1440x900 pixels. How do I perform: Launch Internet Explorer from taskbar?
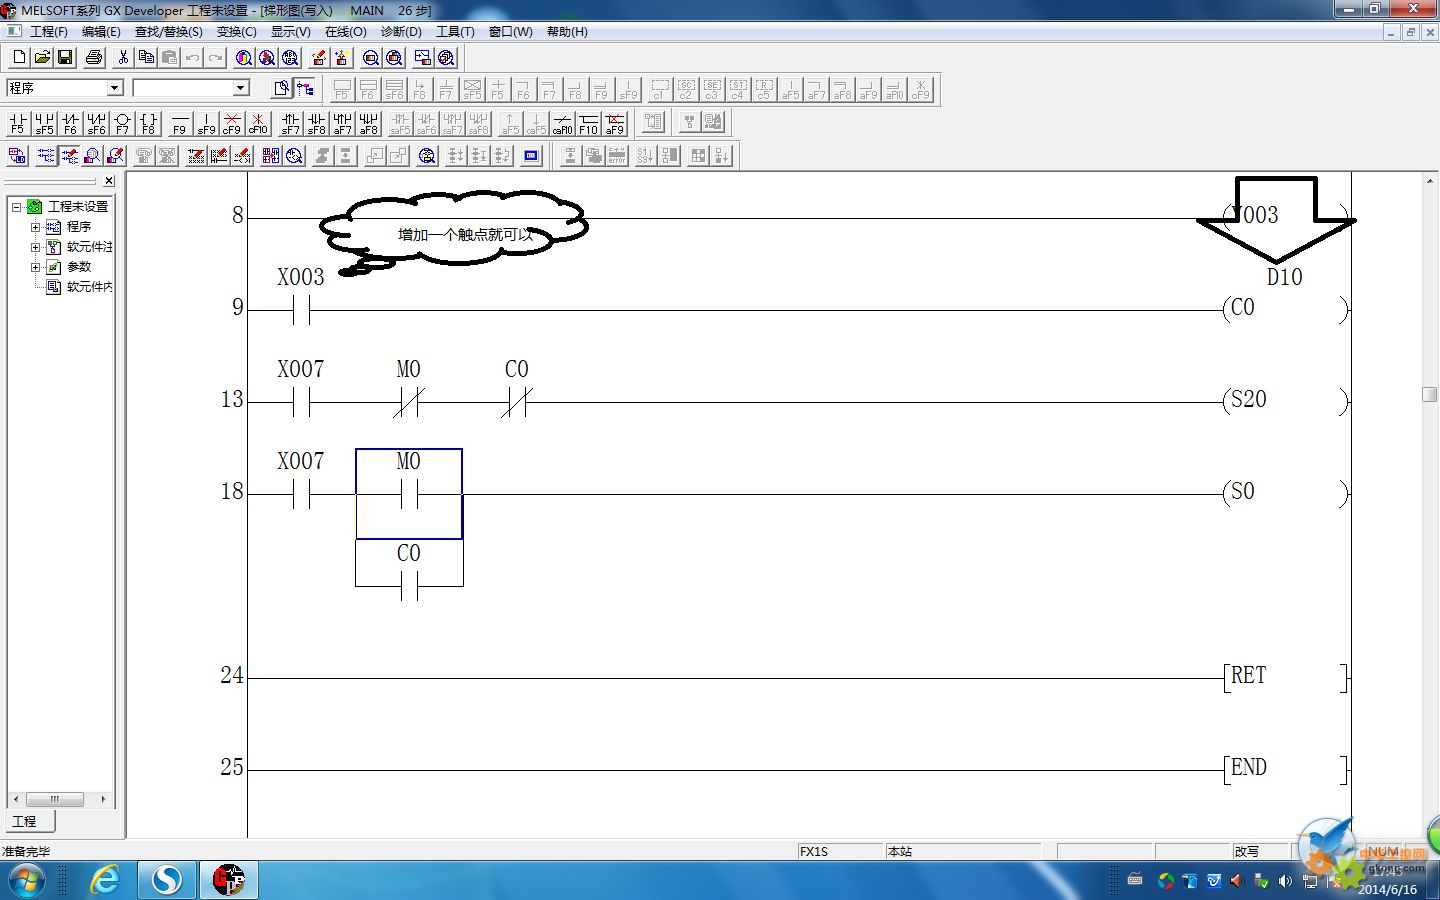tap(104, 881)
